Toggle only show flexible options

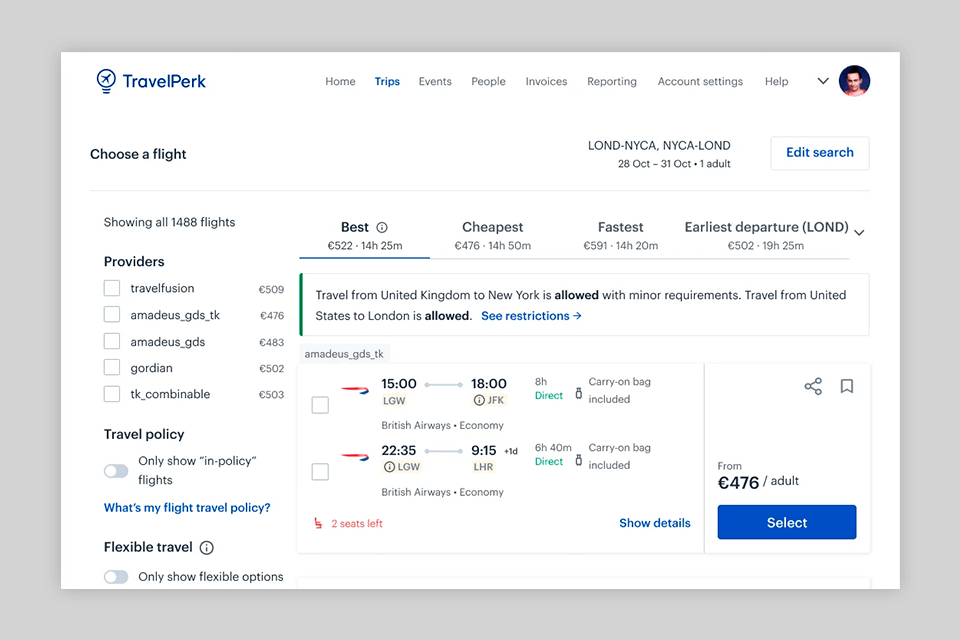(116, 577)
